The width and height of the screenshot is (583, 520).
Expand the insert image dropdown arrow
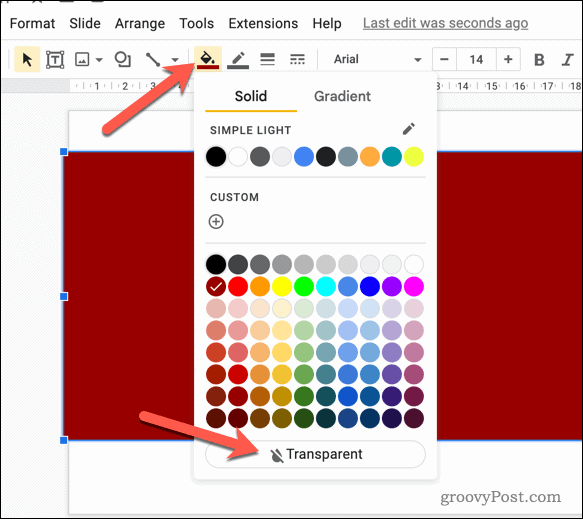(99, 59)
